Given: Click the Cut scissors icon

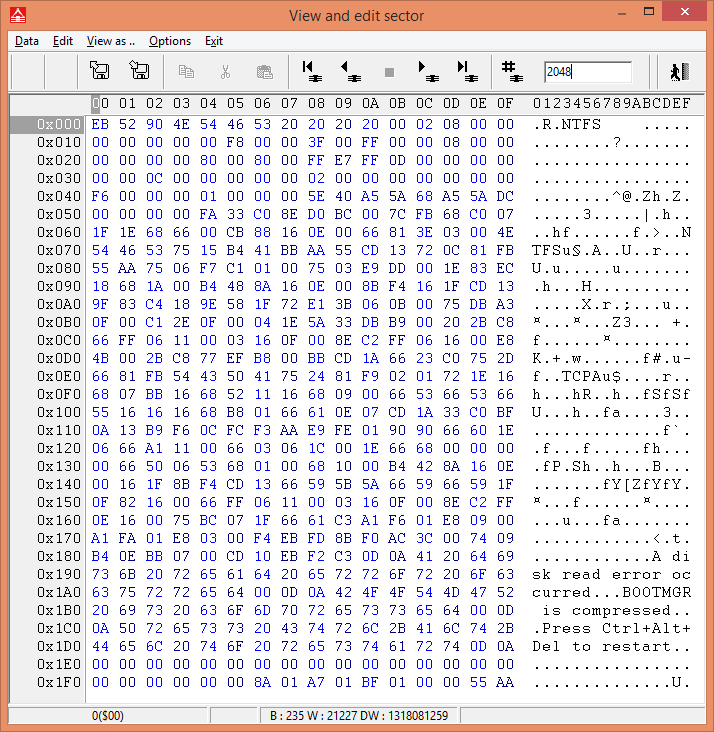Looking at the screenshot, I should pos(226,72).
